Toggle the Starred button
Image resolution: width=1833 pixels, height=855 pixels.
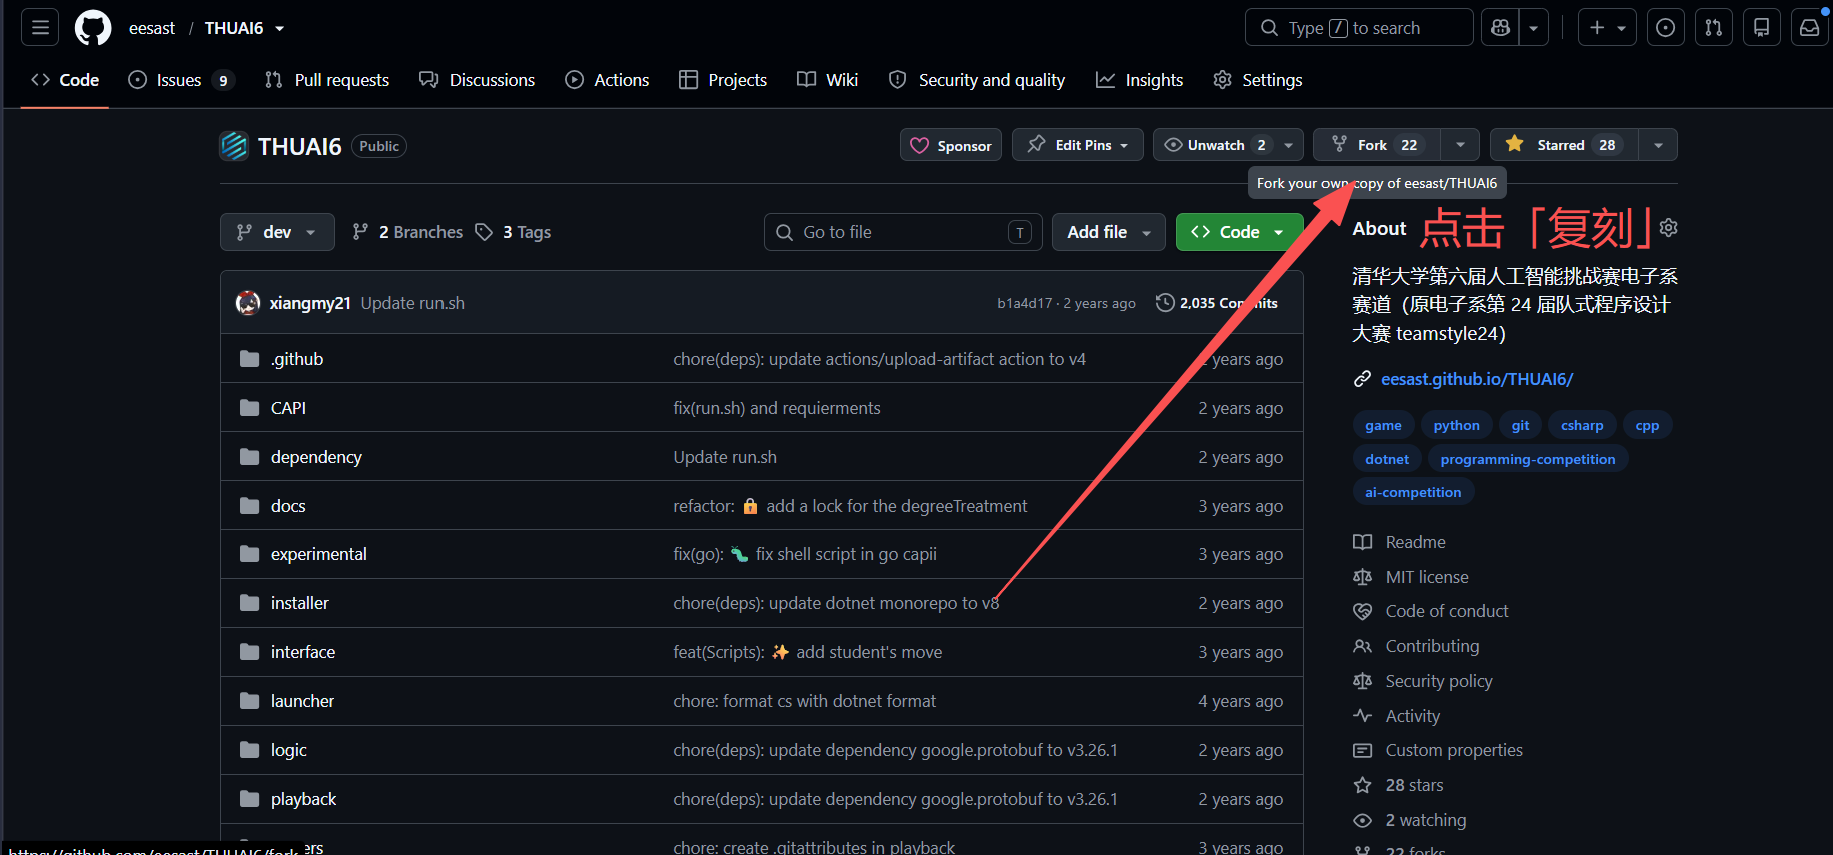click(x=1564, y=145)
